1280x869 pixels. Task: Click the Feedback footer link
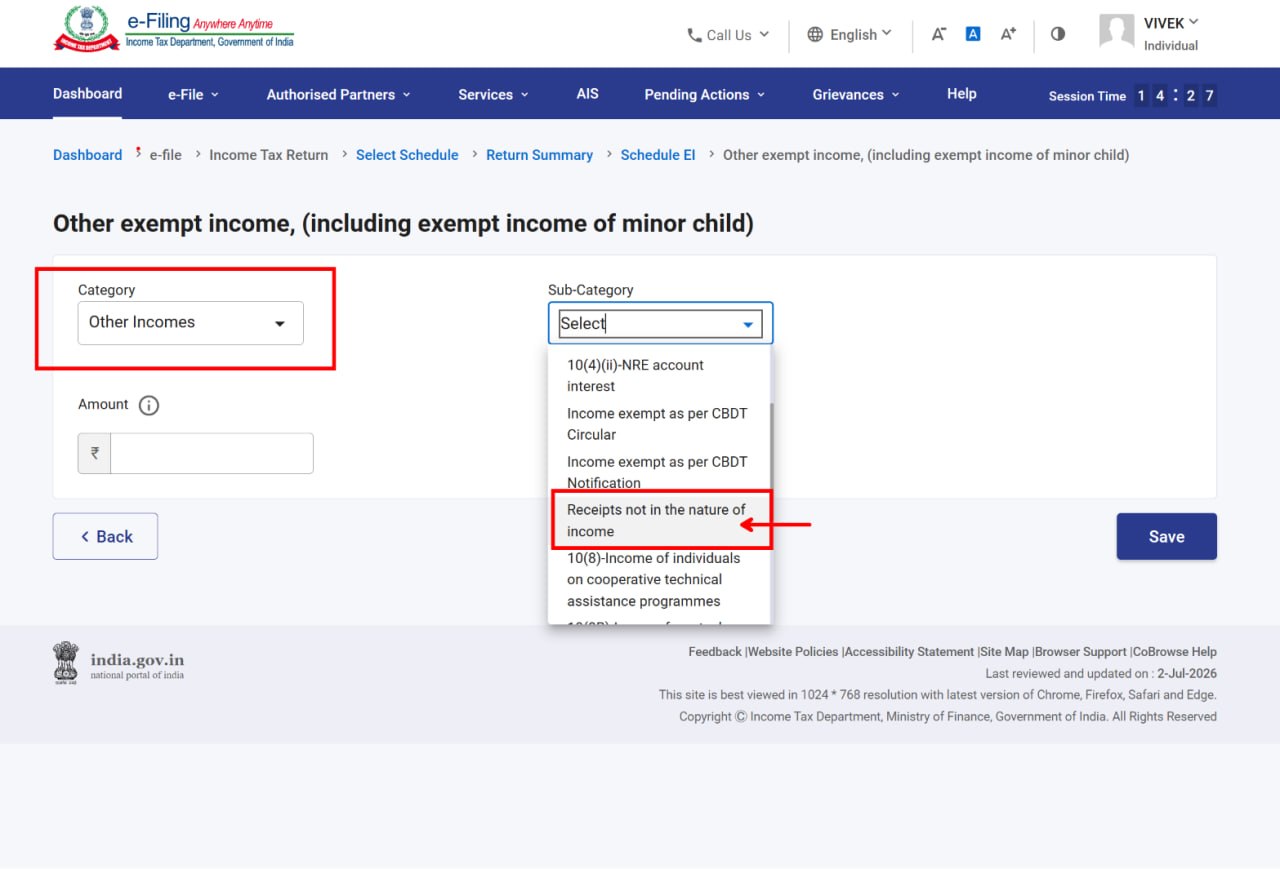(715, 652)
